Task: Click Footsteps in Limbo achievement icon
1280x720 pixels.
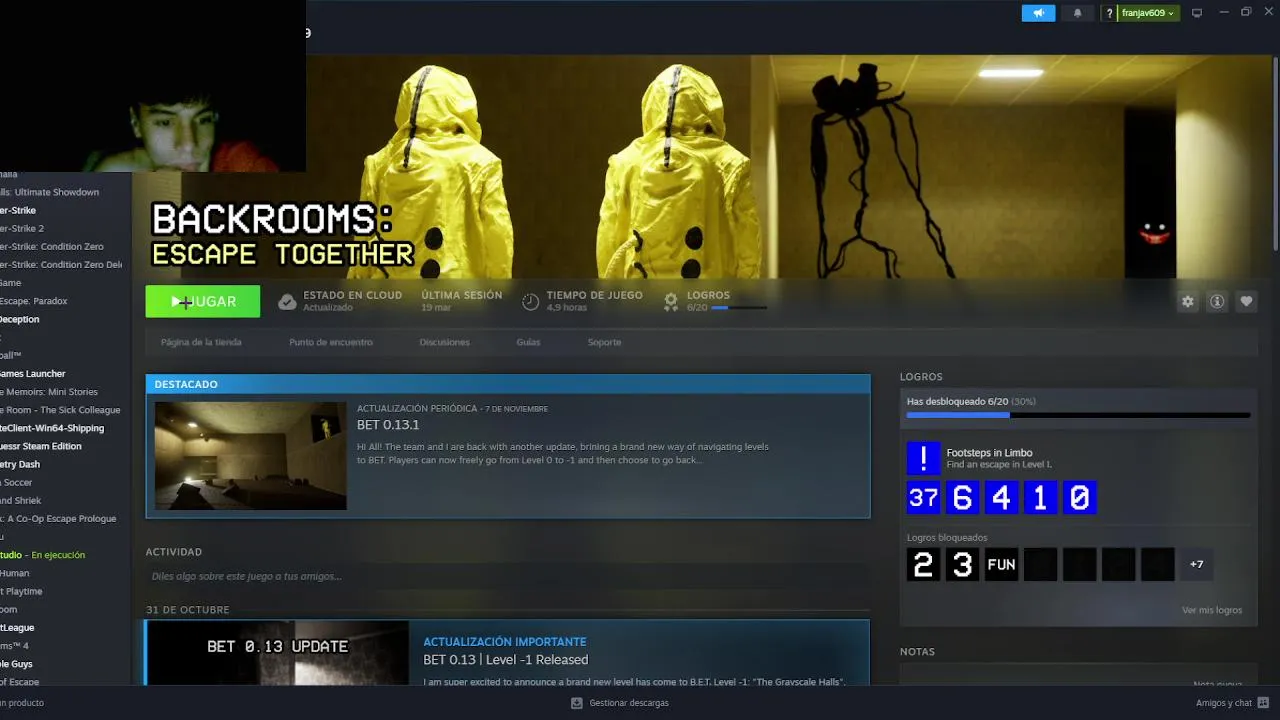Action: pos(923,458)
